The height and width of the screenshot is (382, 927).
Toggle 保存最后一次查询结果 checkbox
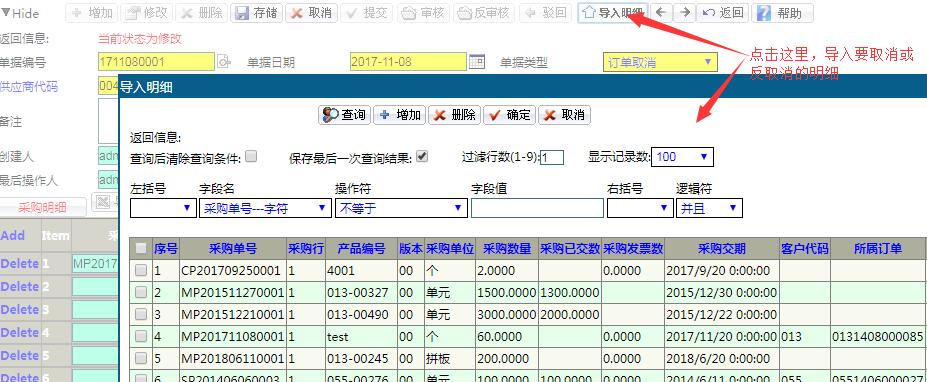(x=422, y=156)
